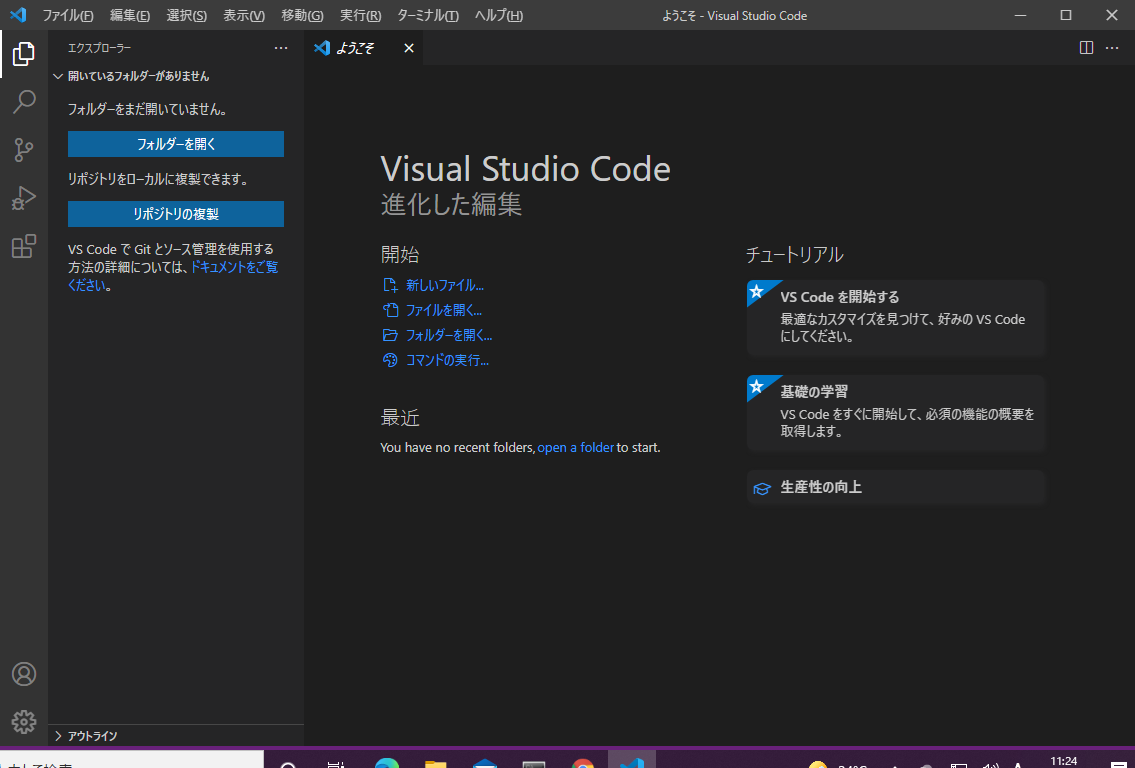Screen dimensions: 1135x768
Task: Open the explorer panel's more actions ellipsis
Action: (281, 48)
